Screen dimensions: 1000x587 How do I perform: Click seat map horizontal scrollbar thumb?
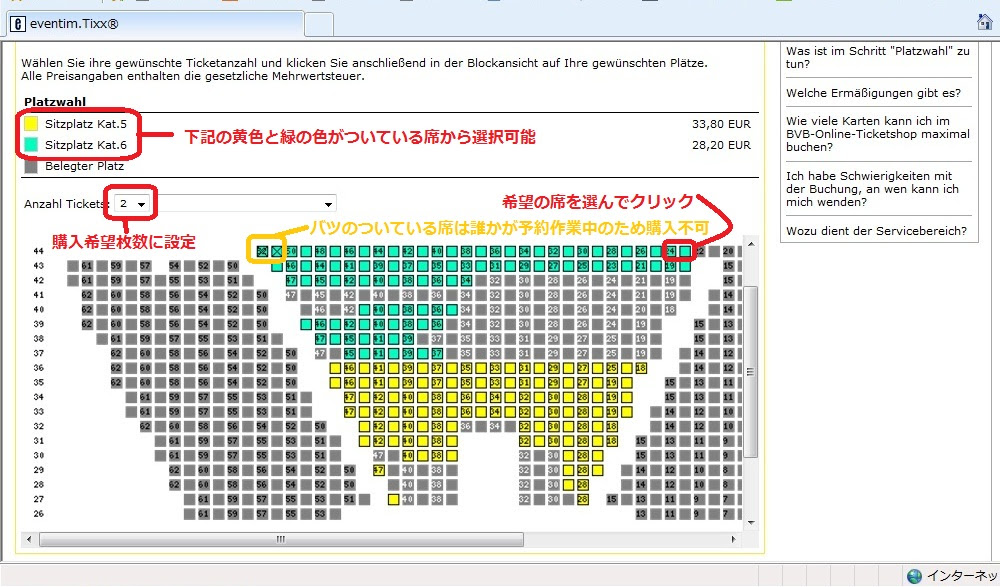coord(281,539)
